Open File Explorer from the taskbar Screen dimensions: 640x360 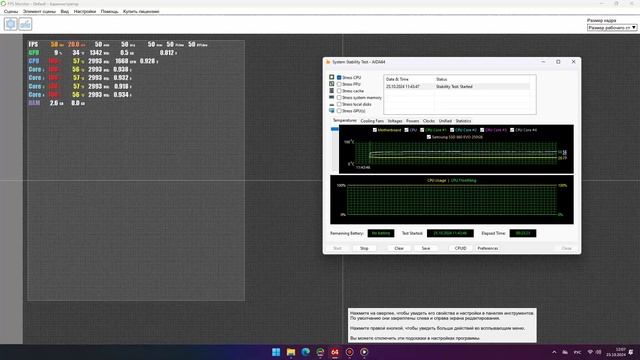(x=291, y=352)
